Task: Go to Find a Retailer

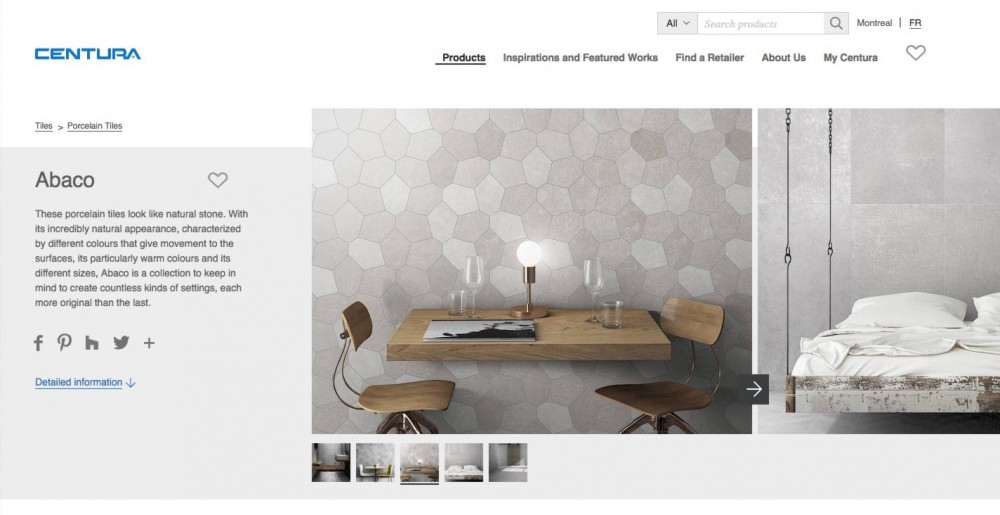Action: pos(709,57)
